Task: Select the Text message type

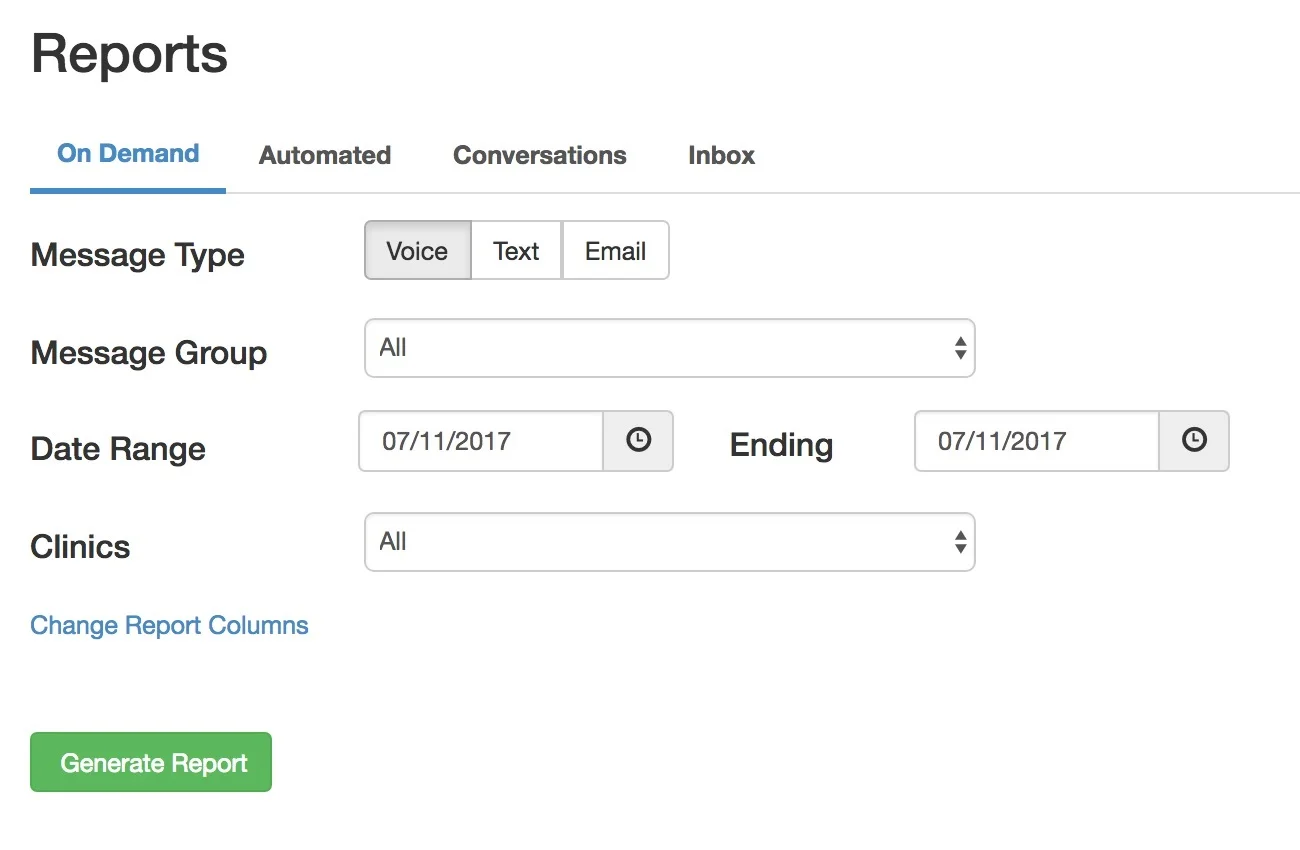Action: pyautogui.click(x=516, y=251)
